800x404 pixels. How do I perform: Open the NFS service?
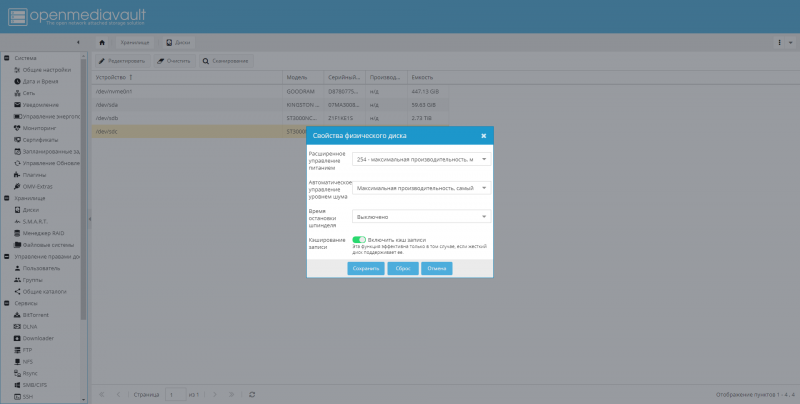coord(23,362)
